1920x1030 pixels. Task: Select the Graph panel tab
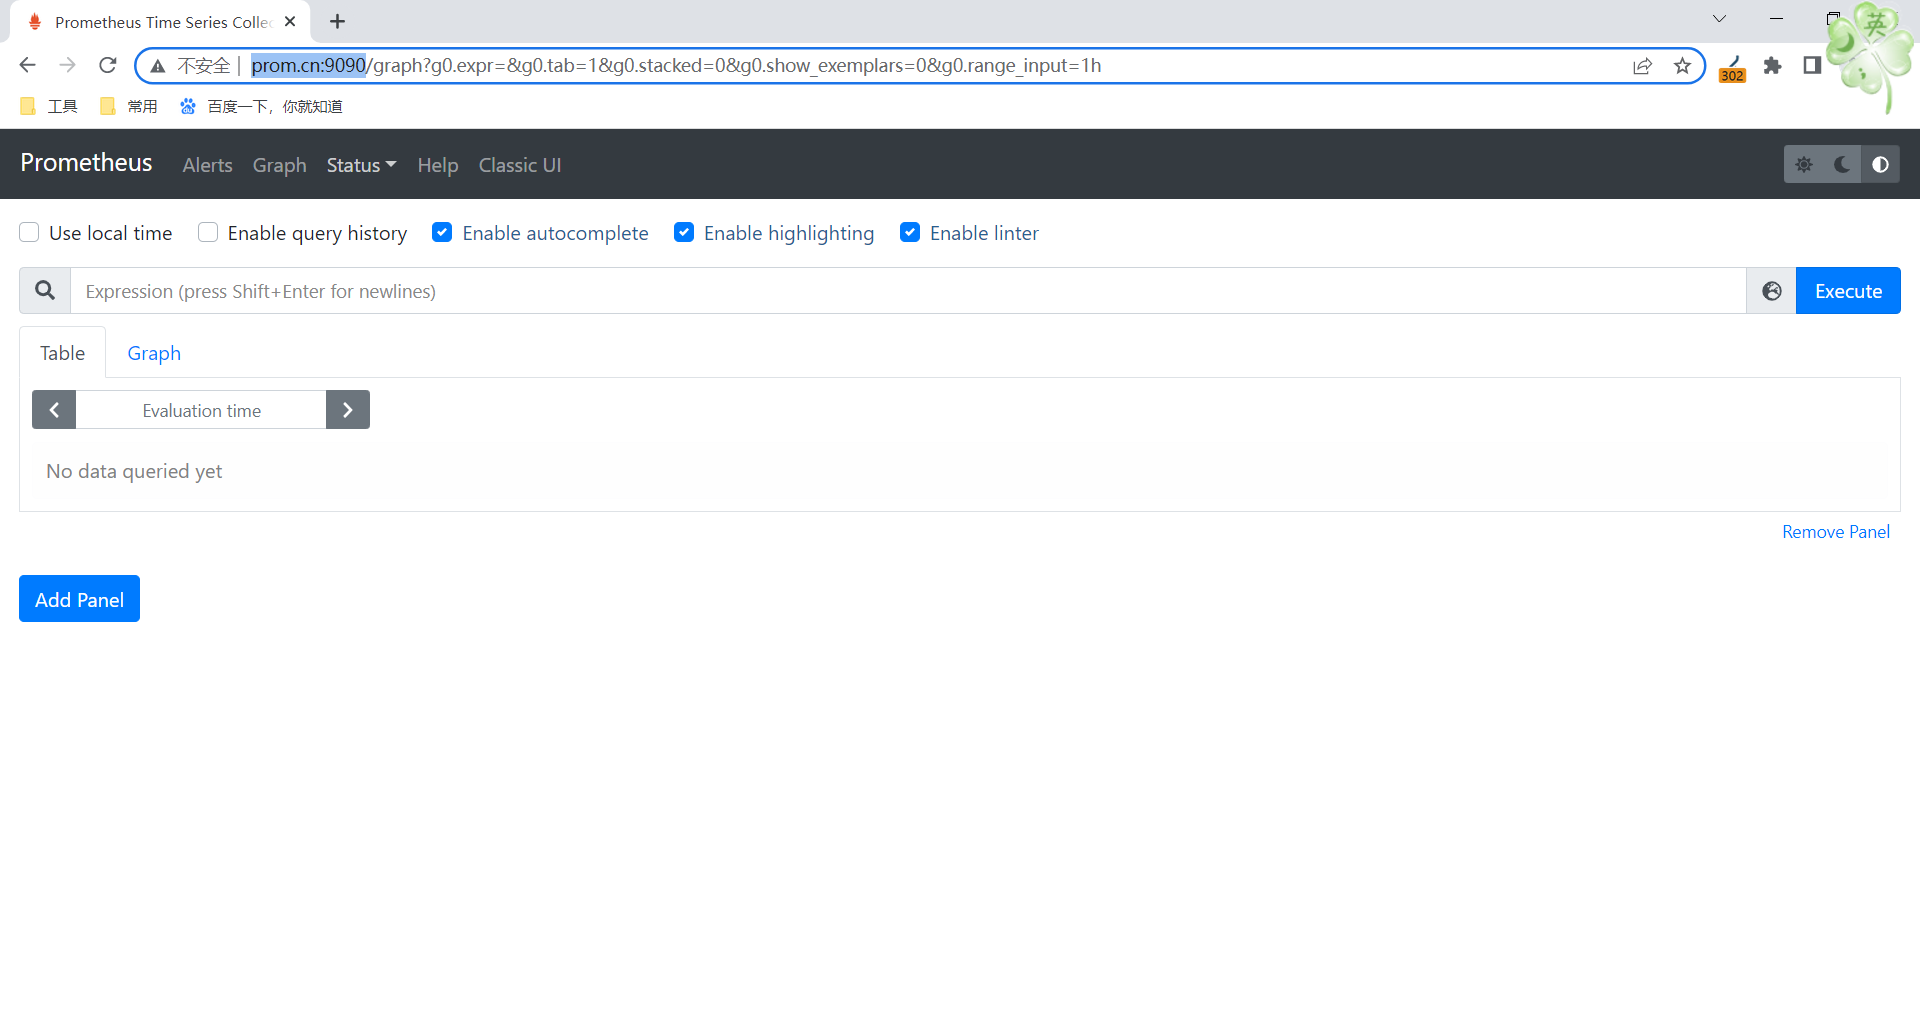point(154,353)
